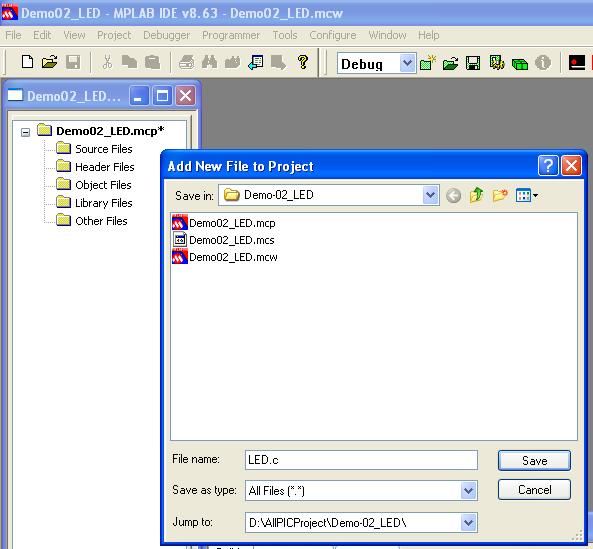Click the Copy toolbar icon
The height and width of the screenshot is (549, 593).
[x=129, y=62]
